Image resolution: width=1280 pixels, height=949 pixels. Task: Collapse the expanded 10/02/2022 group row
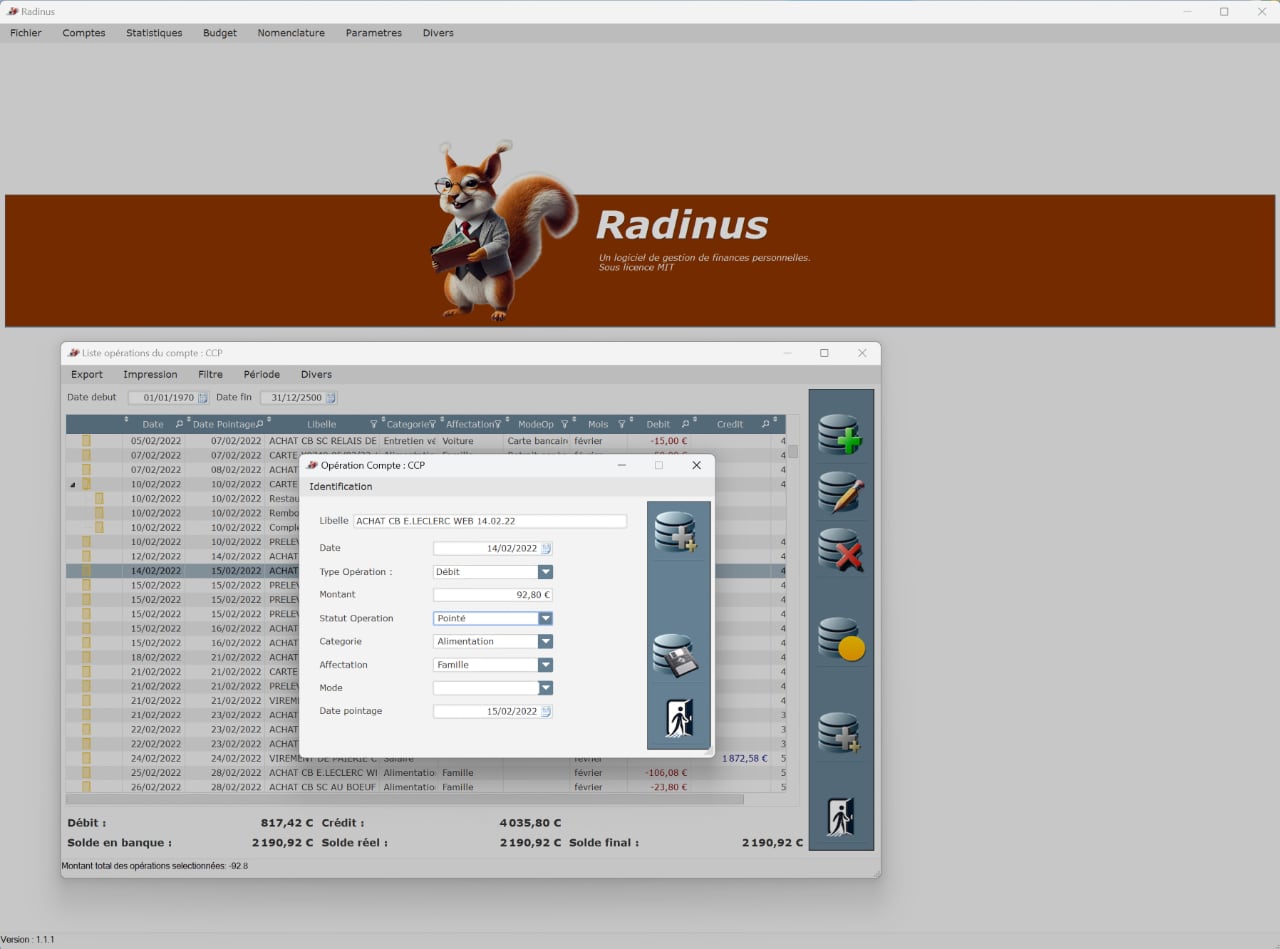tap(71, 482)
